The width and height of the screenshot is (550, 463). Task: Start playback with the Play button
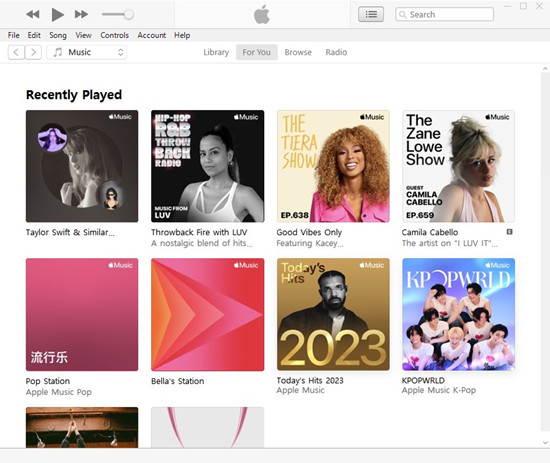click(58, 14)
